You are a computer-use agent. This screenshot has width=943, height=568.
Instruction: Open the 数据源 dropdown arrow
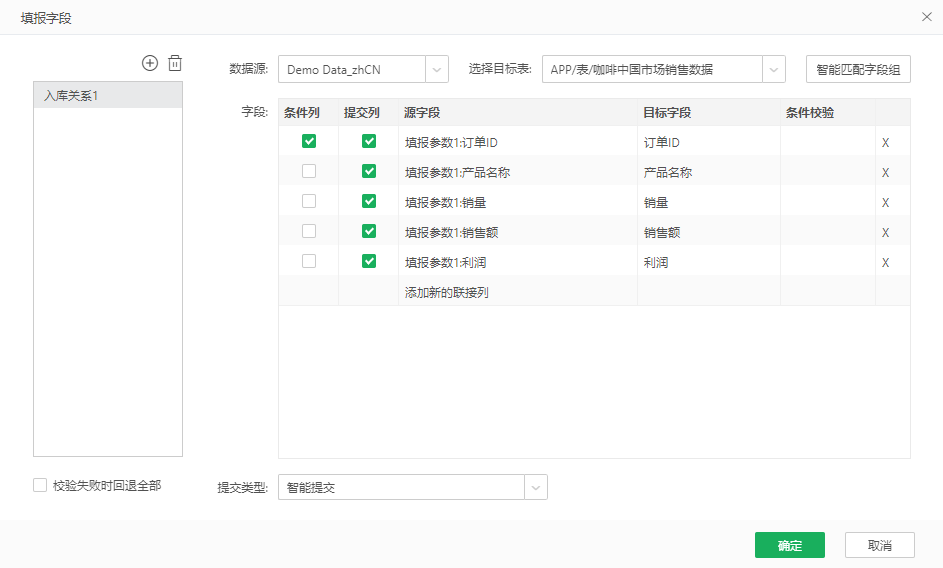(437, 70)
